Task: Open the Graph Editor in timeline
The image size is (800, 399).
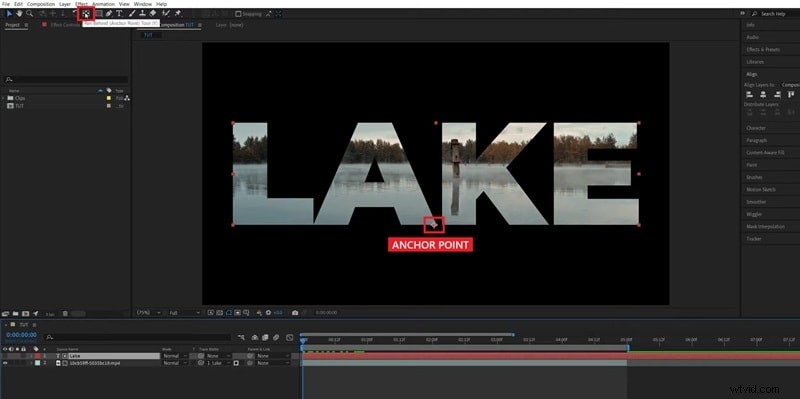Action: pyautogui.click(x=290, y=337)
